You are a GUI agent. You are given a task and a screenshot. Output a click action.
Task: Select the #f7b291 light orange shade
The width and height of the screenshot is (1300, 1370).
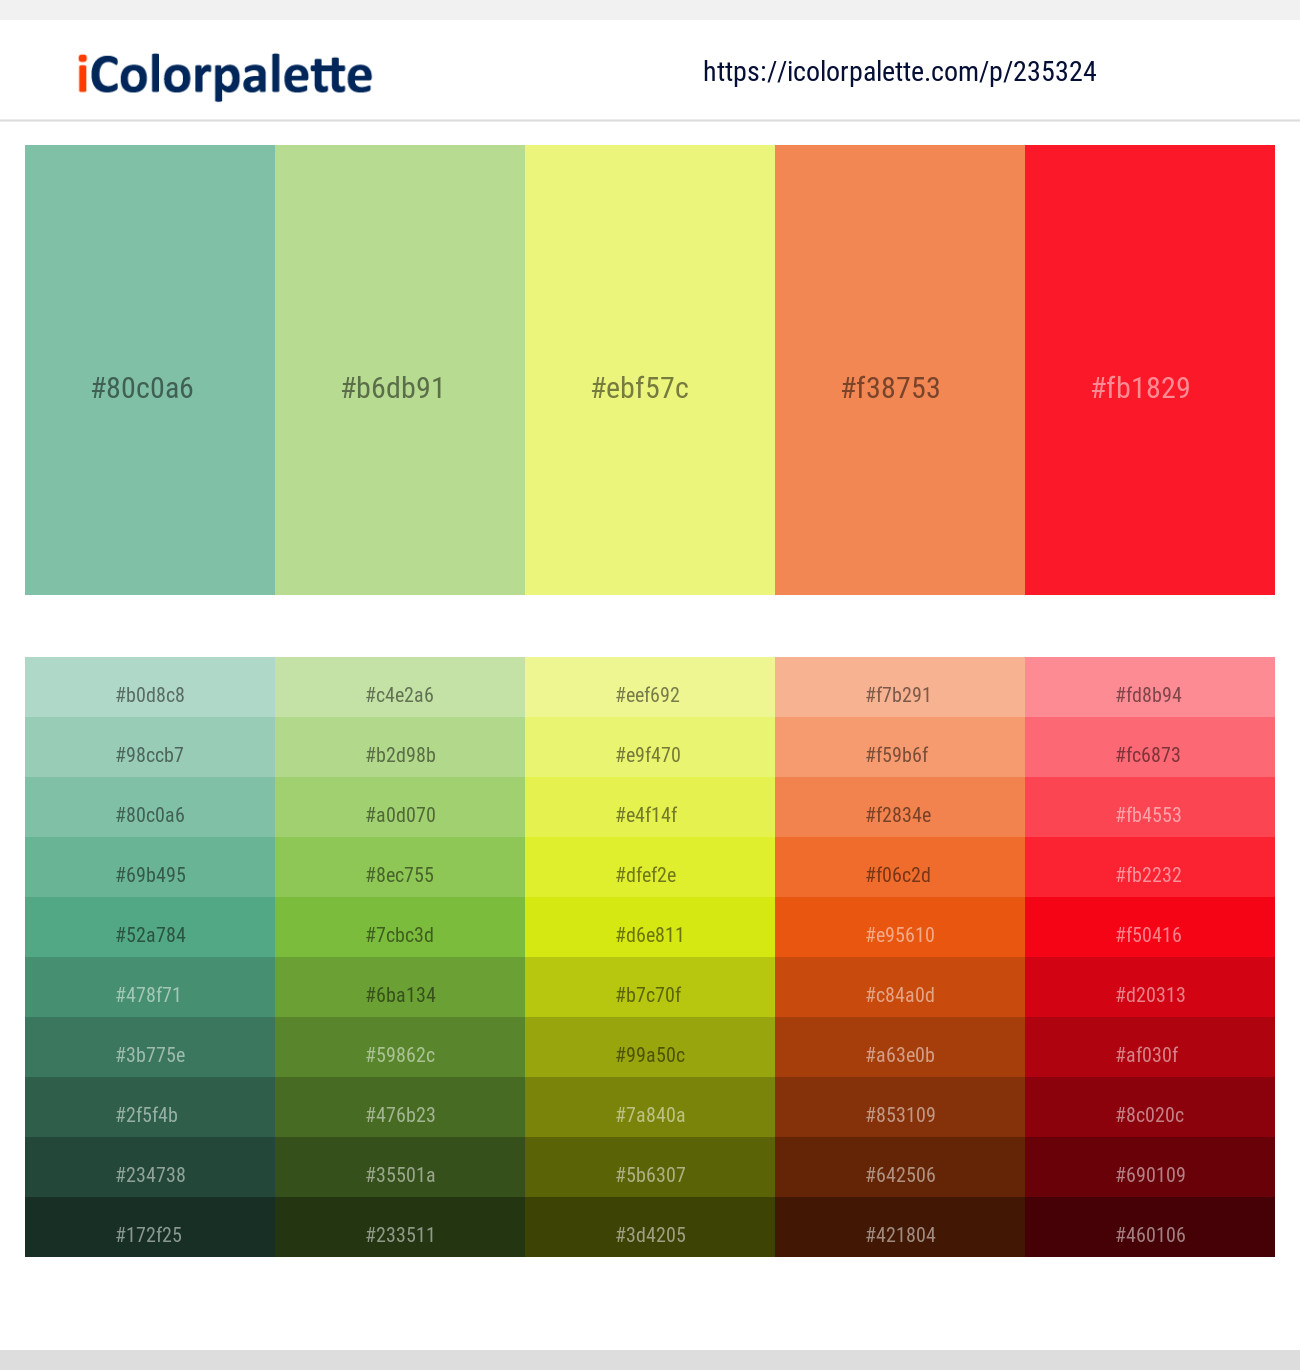click(x=899, y=694)
